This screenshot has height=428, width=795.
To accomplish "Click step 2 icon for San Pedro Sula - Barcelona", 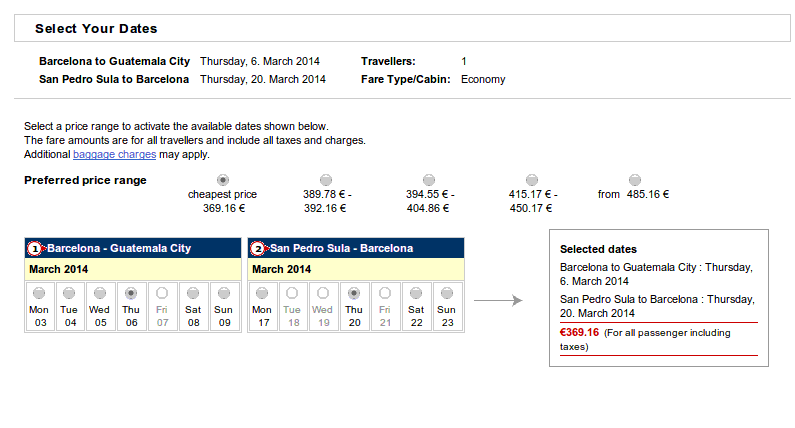I will pos(259,248).
